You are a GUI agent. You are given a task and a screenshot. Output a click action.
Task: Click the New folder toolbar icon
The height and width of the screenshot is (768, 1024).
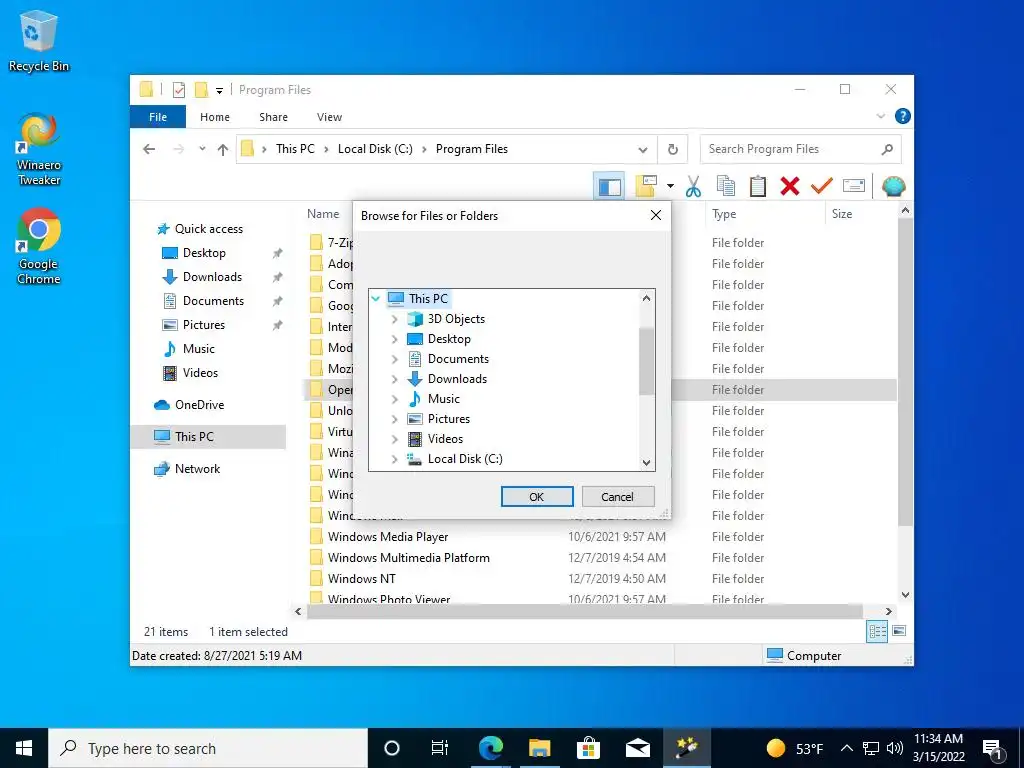[x=647, y=186]
